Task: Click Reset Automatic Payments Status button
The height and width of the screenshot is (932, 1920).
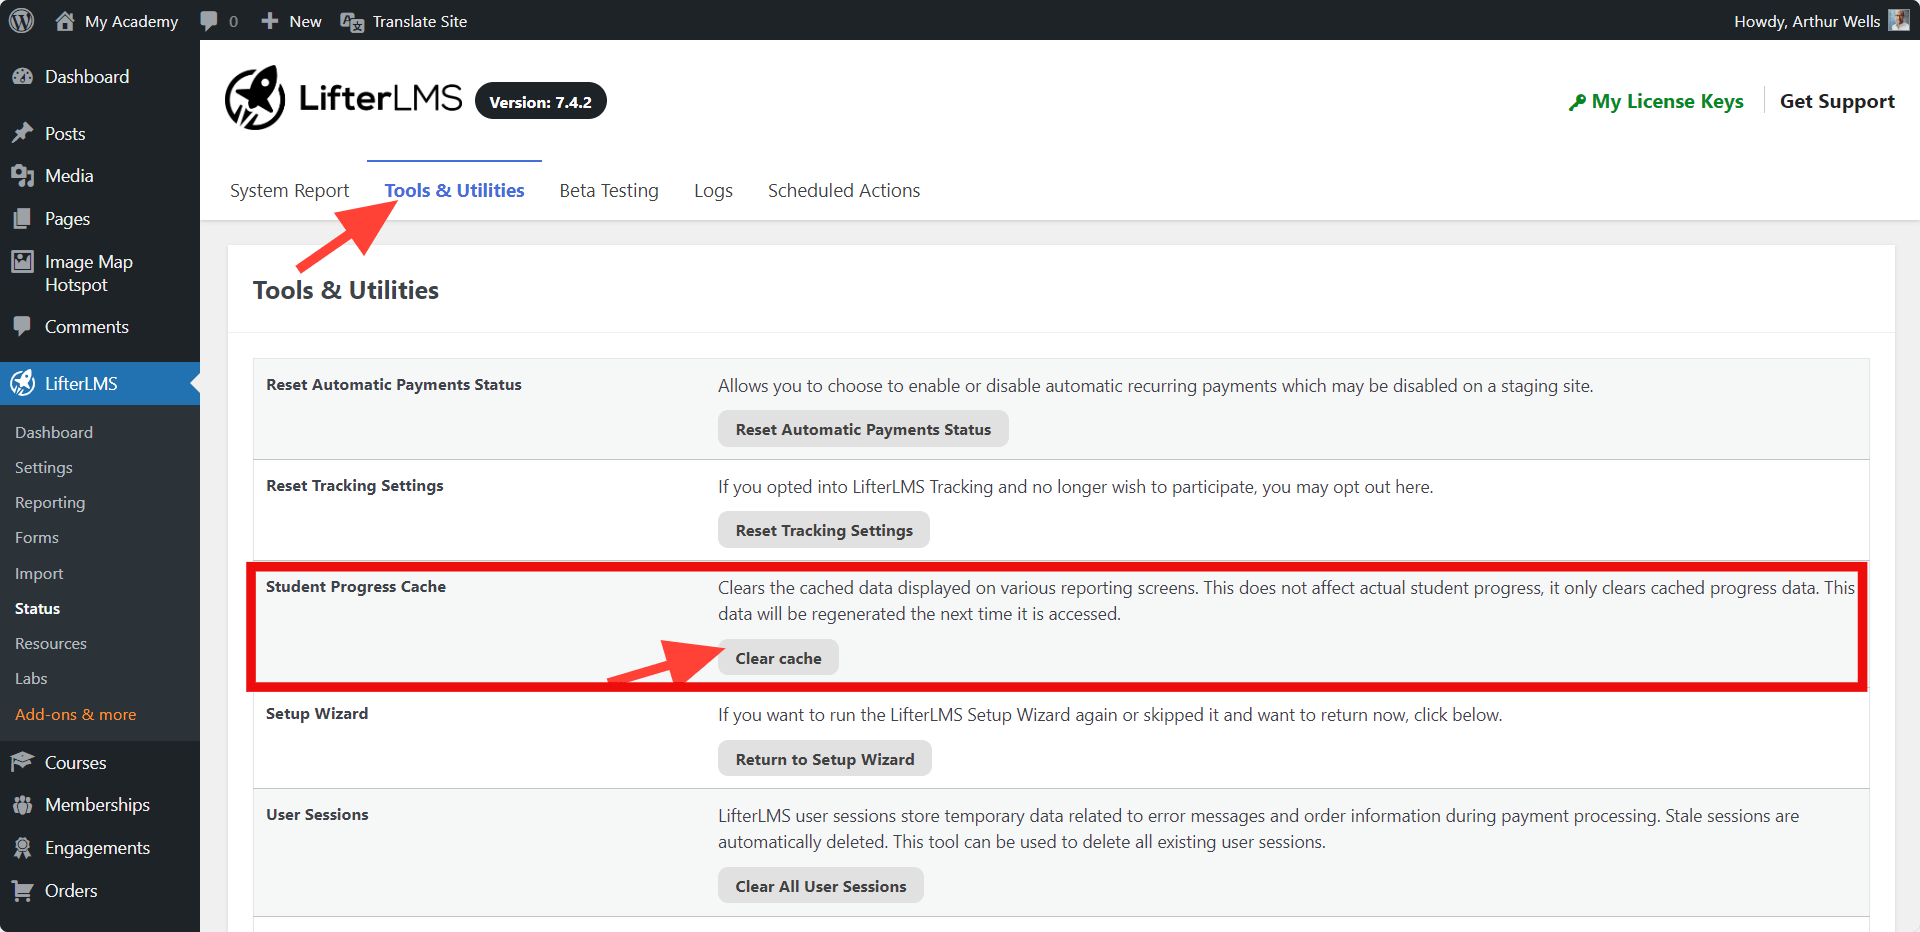Action: coord(863,429)
